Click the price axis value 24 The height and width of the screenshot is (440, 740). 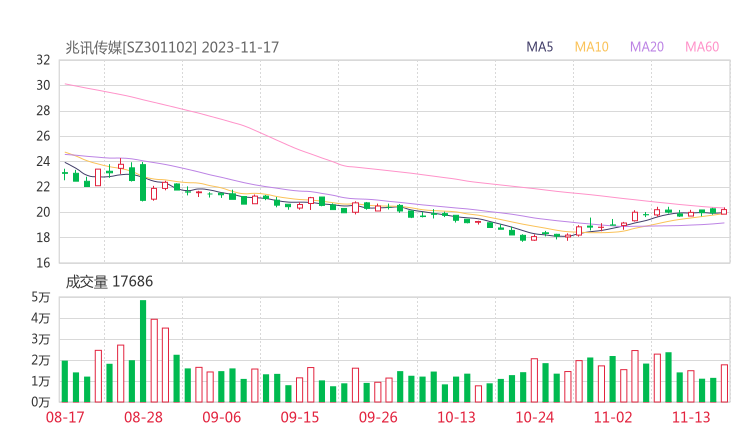click(43, 161)
